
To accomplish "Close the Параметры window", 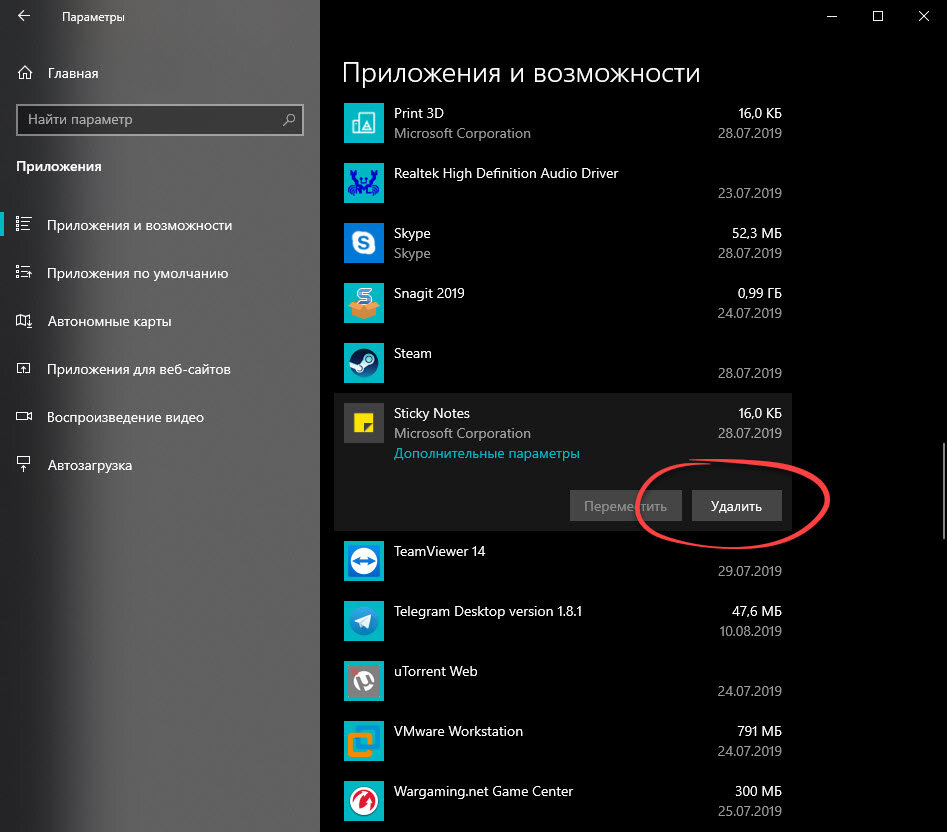I will click(923, 16).
